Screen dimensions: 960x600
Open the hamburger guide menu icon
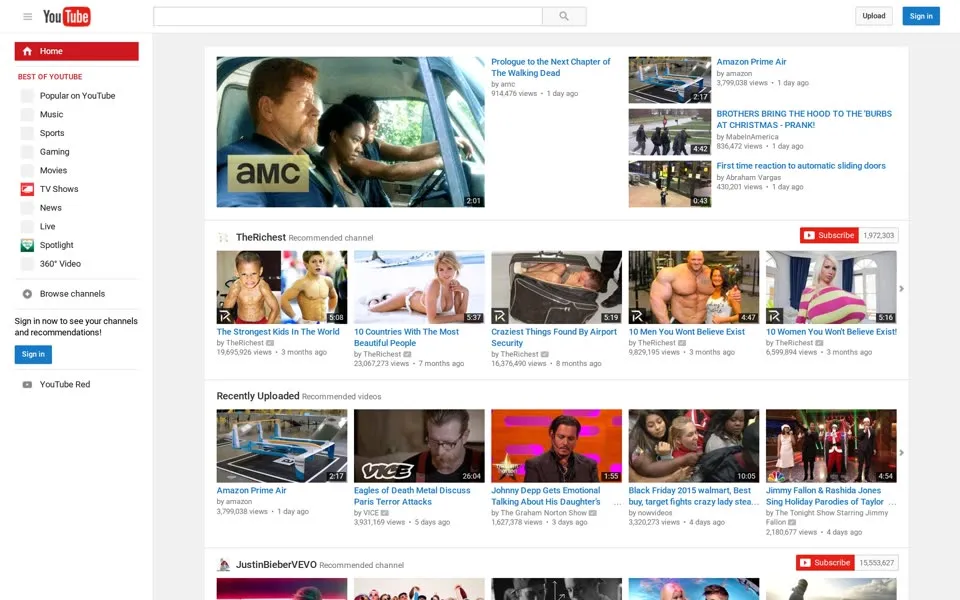(28, 17)
